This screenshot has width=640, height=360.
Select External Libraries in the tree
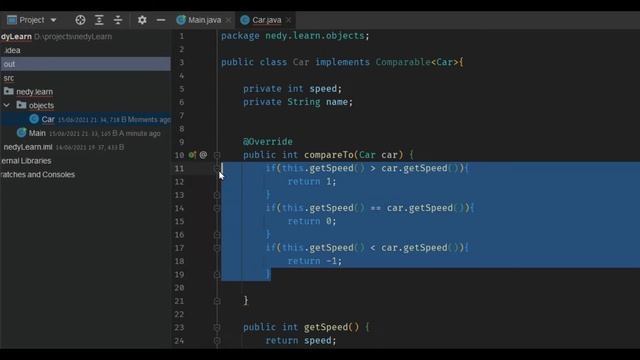point(26,161)
